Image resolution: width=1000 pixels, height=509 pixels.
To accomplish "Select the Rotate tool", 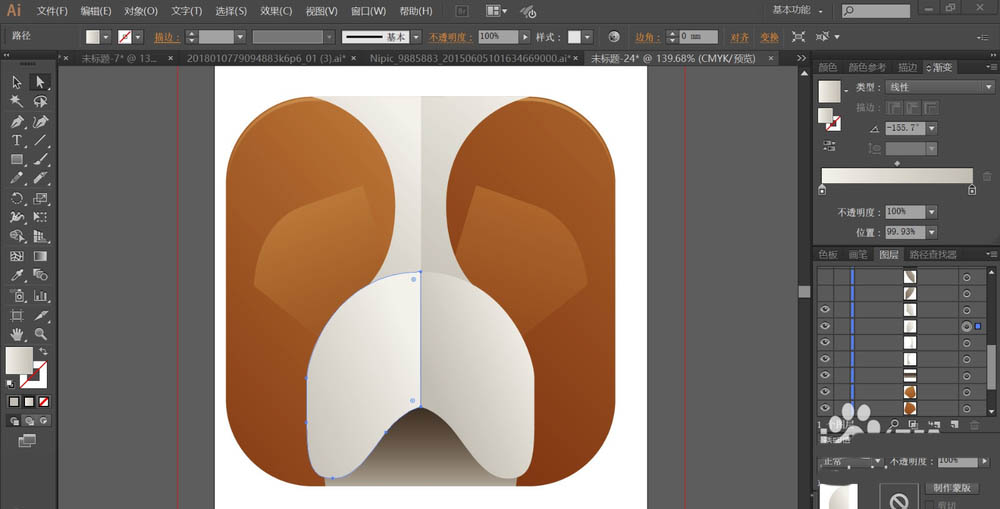I will click(17, 198).
